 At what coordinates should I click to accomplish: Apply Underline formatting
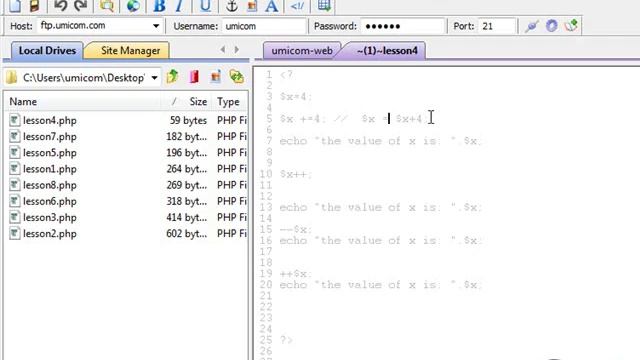(x=205, y=5)
